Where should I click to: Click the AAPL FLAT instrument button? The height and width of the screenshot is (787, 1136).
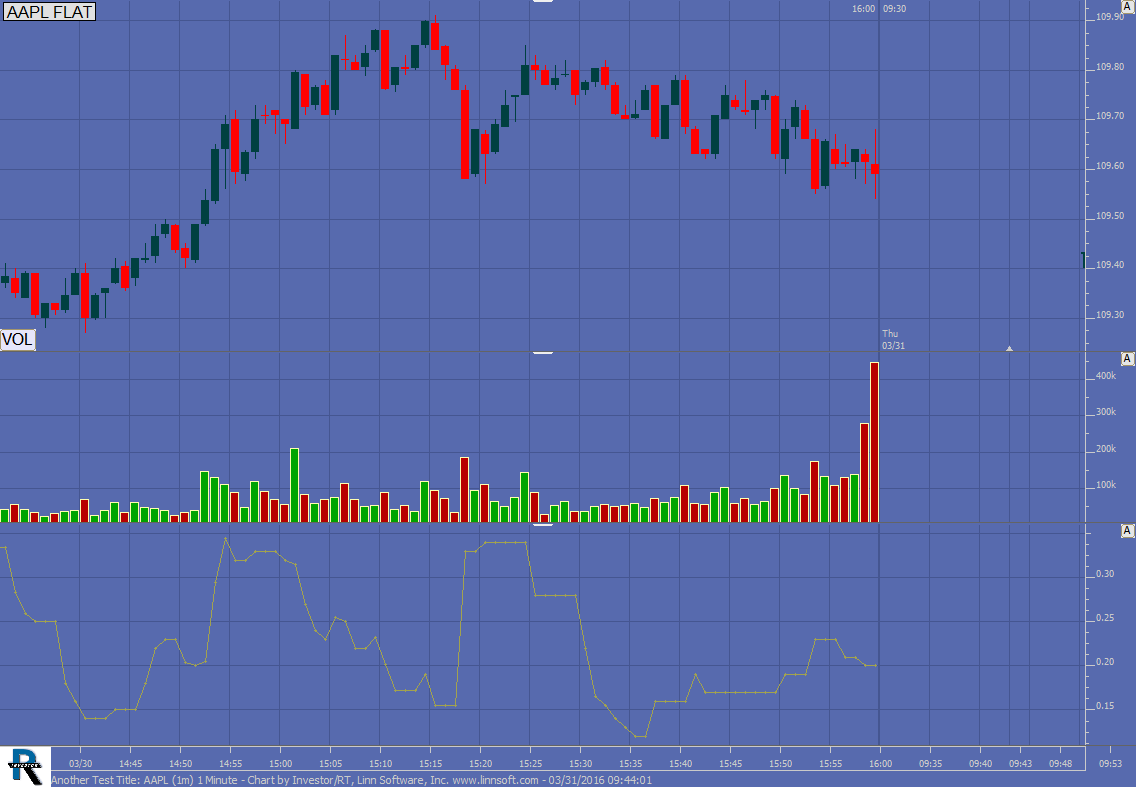click(49, 12)
